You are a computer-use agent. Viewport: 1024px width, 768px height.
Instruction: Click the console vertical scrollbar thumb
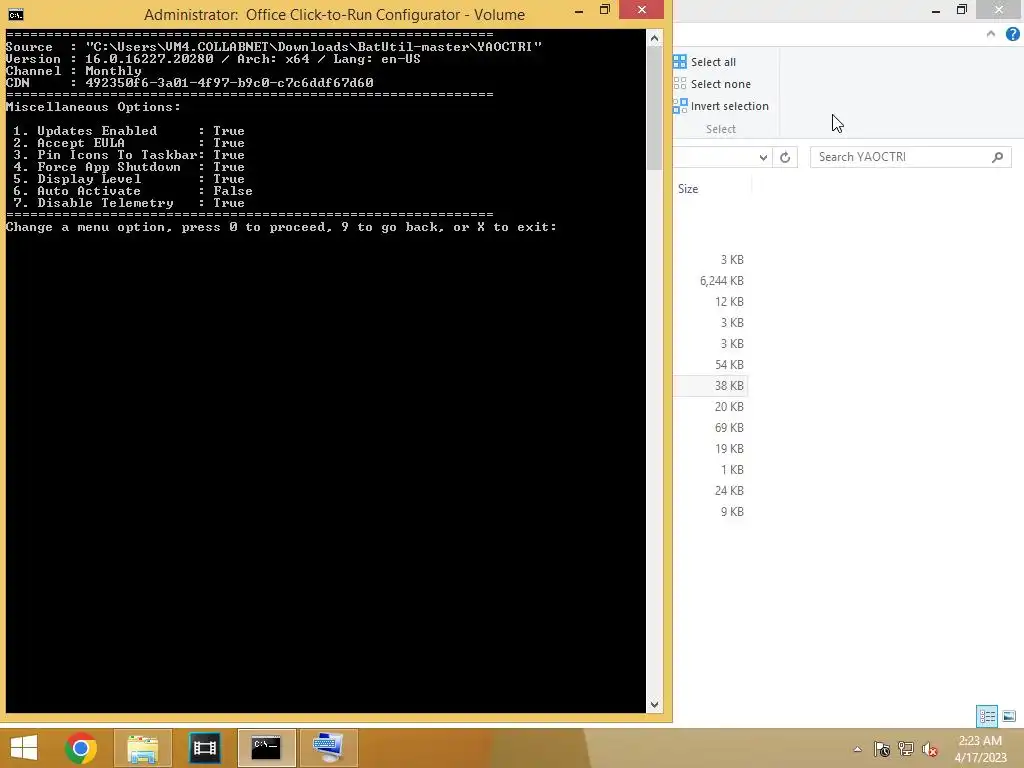[x=654, y=109]
